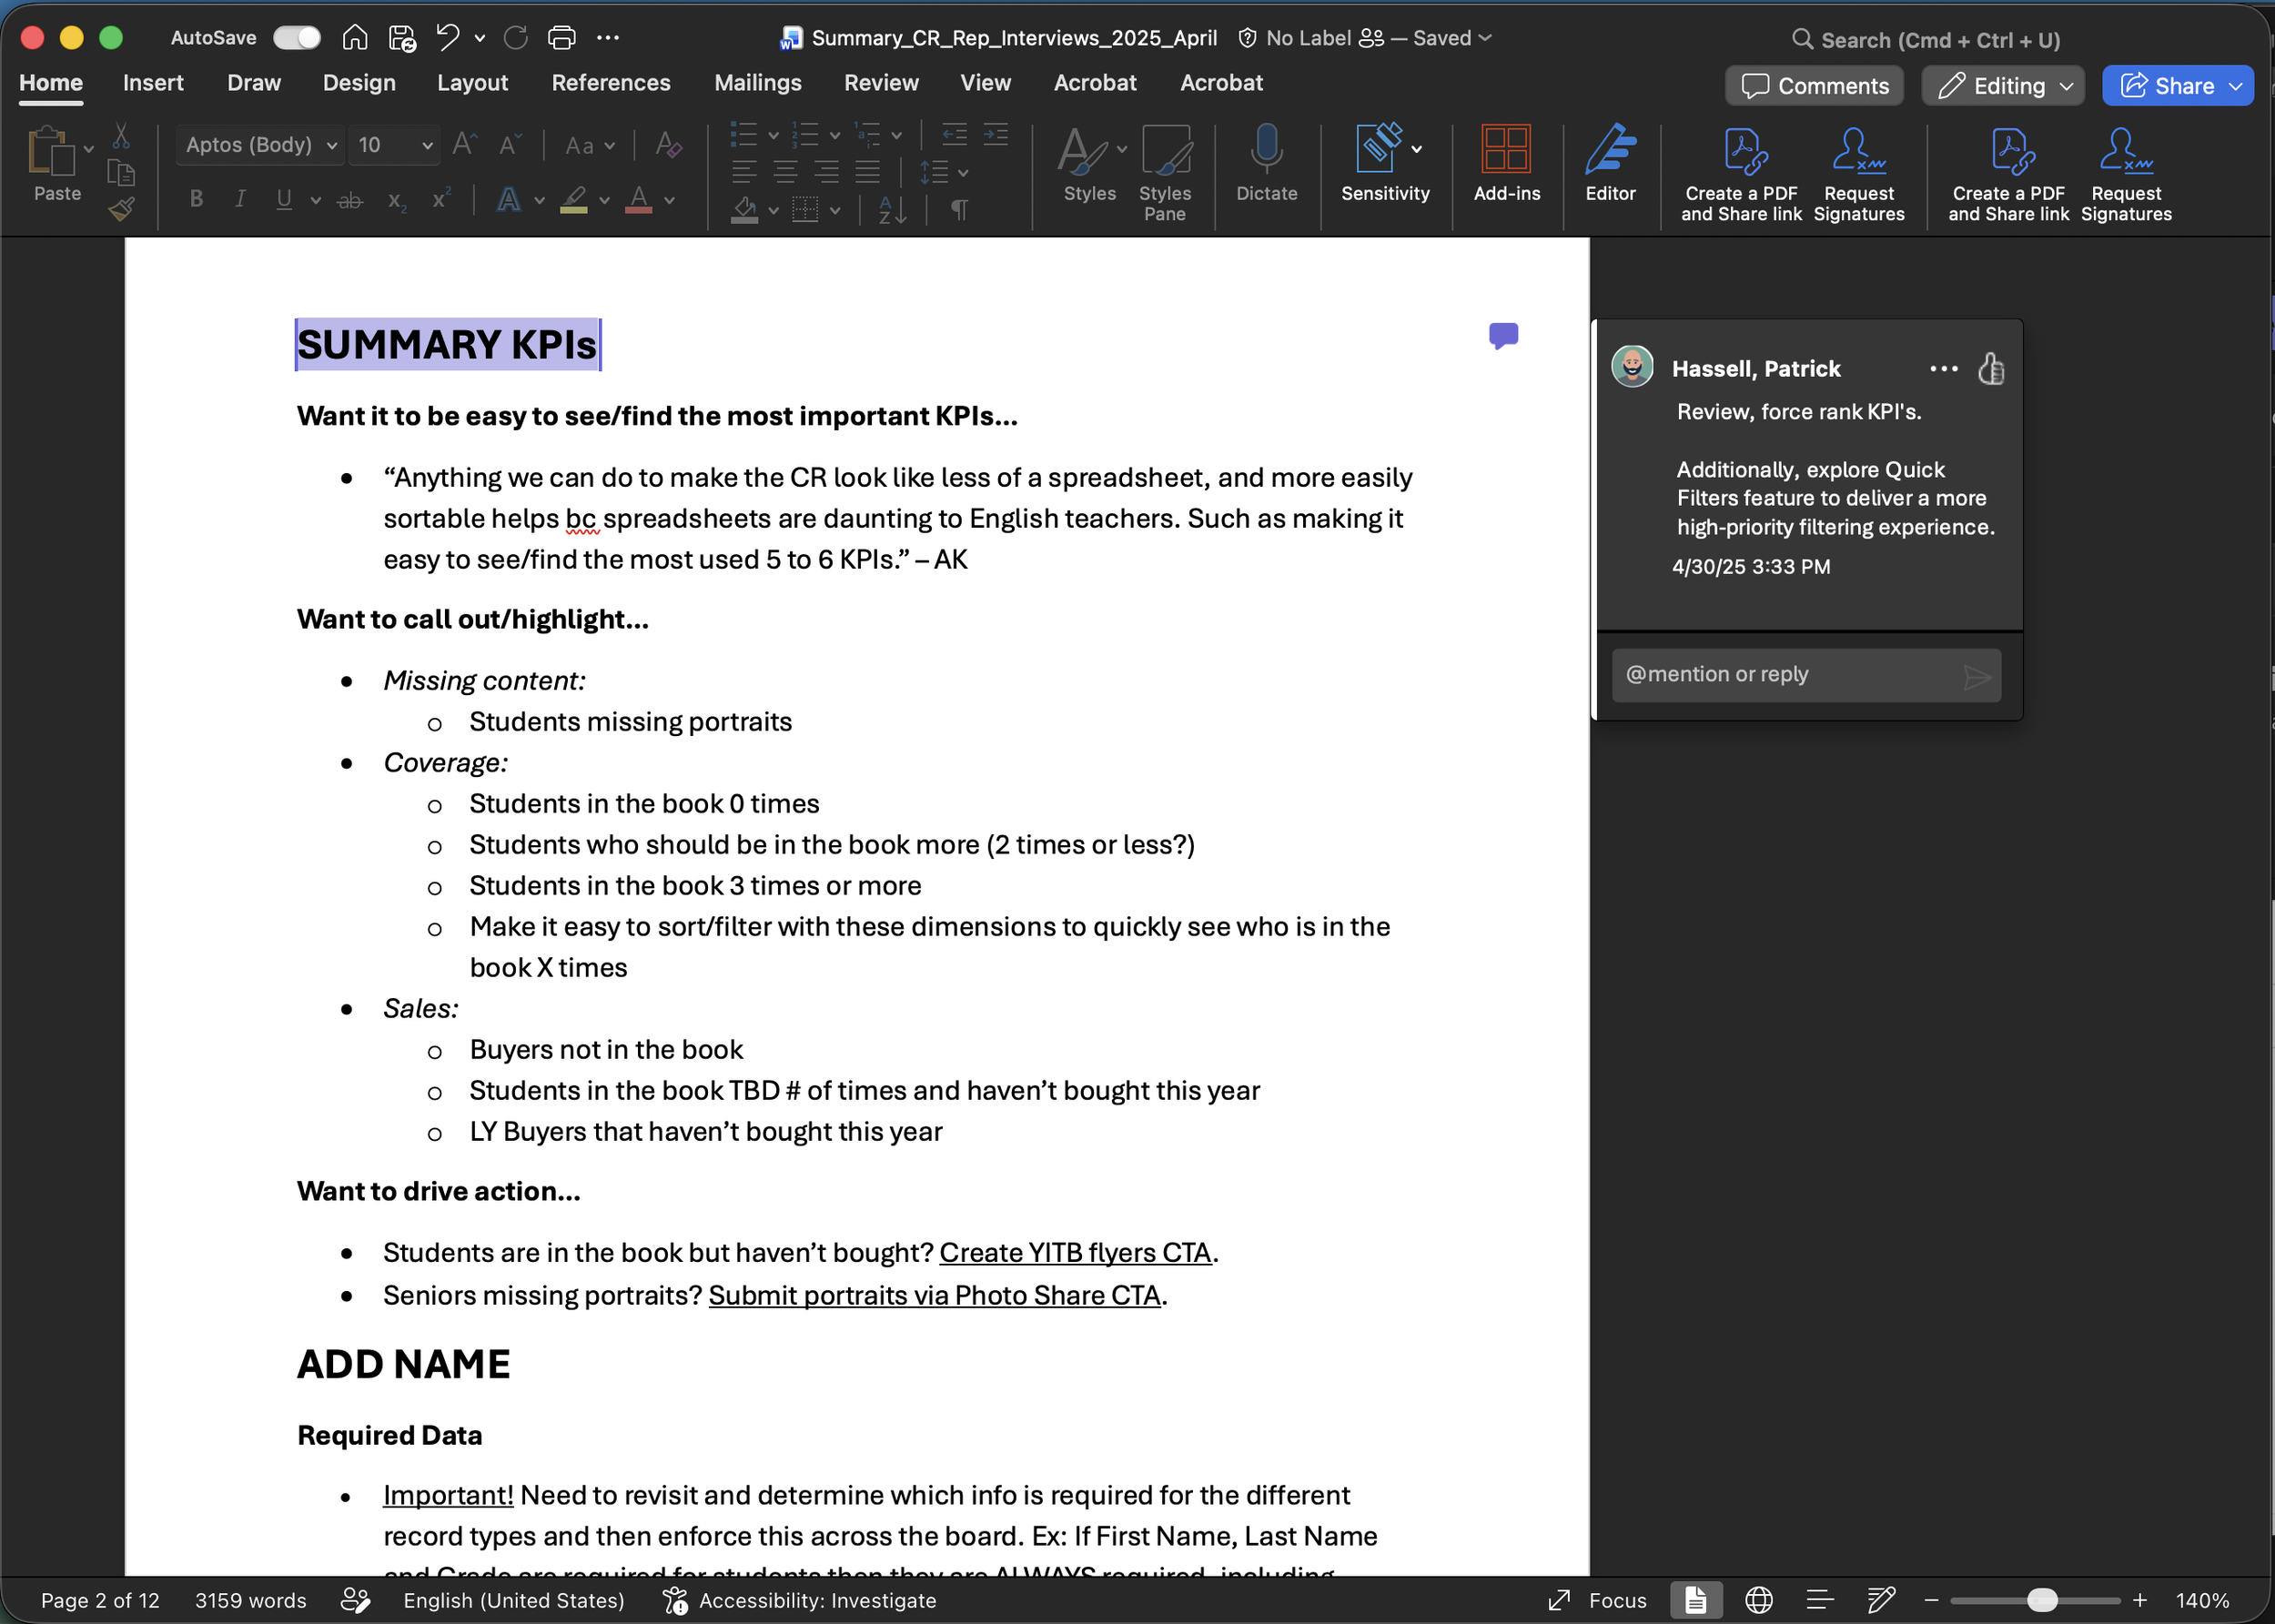The width and height of the screenshot is (2275, 1624).
Task: Switch to the Draw tab
Action: tap(254, 83)
